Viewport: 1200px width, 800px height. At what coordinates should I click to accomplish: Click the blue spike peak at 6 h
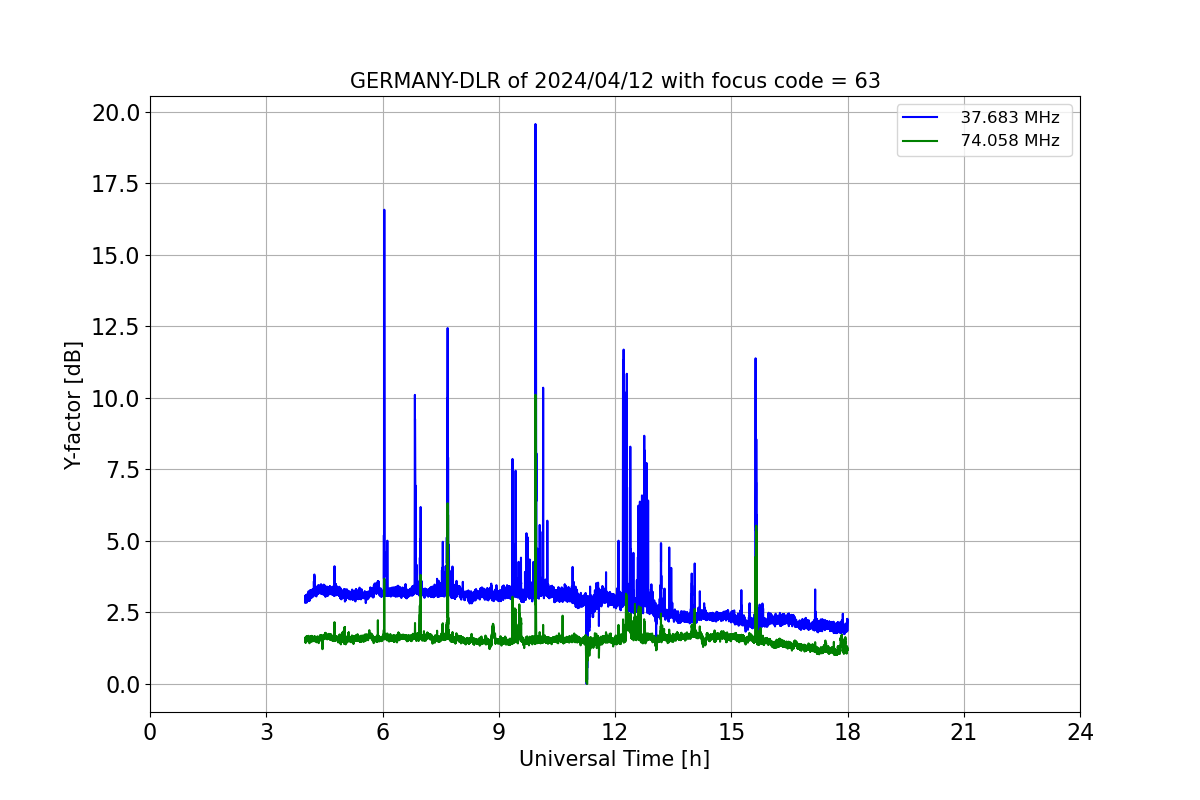pos(384,211)
